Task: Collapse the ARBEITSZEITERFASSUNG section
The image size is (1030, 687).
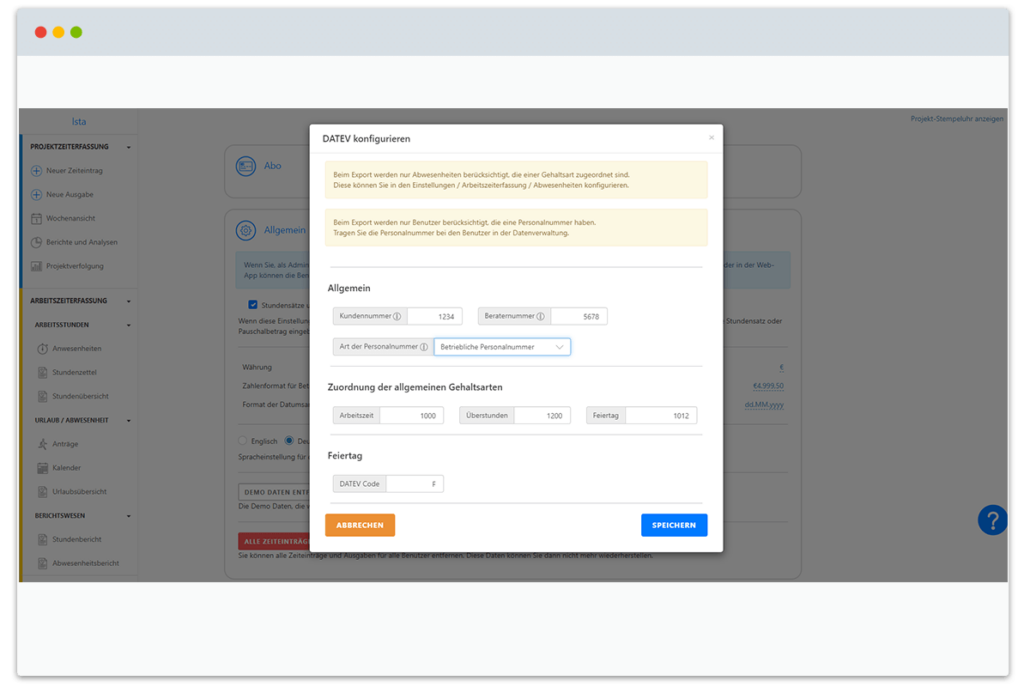Action: coord(129,301)
